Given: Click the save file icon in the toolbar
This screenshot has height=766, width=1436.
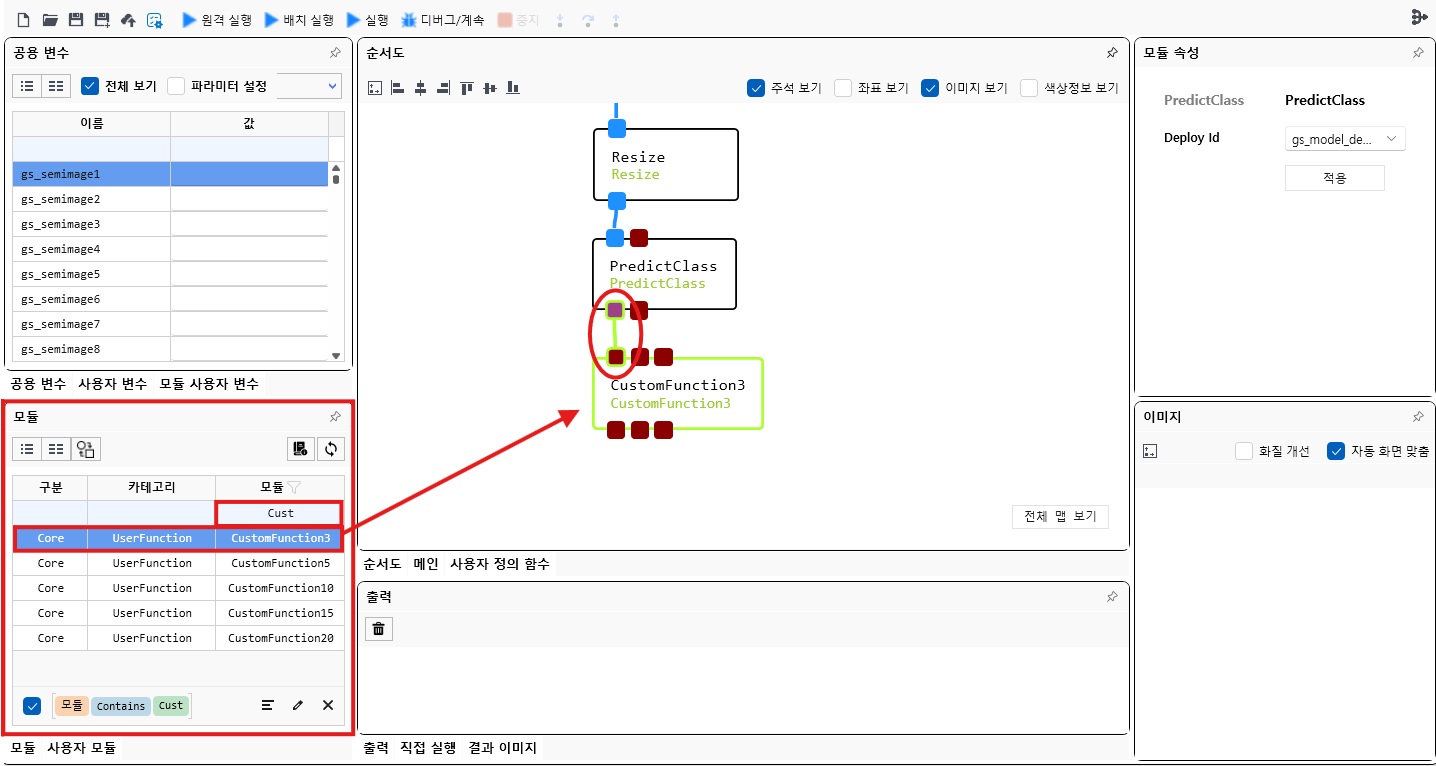Looking at the screenshot, I should pyautogui.click(x=75, y=17).
